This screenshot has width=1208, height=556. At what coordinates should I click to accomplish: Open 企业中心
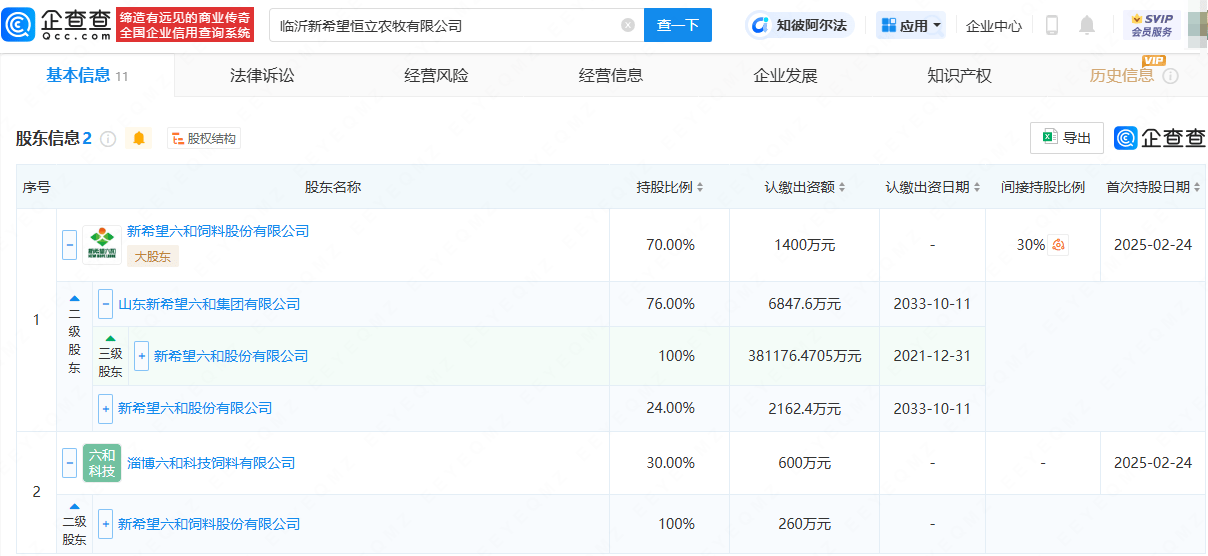pos(994,26)
